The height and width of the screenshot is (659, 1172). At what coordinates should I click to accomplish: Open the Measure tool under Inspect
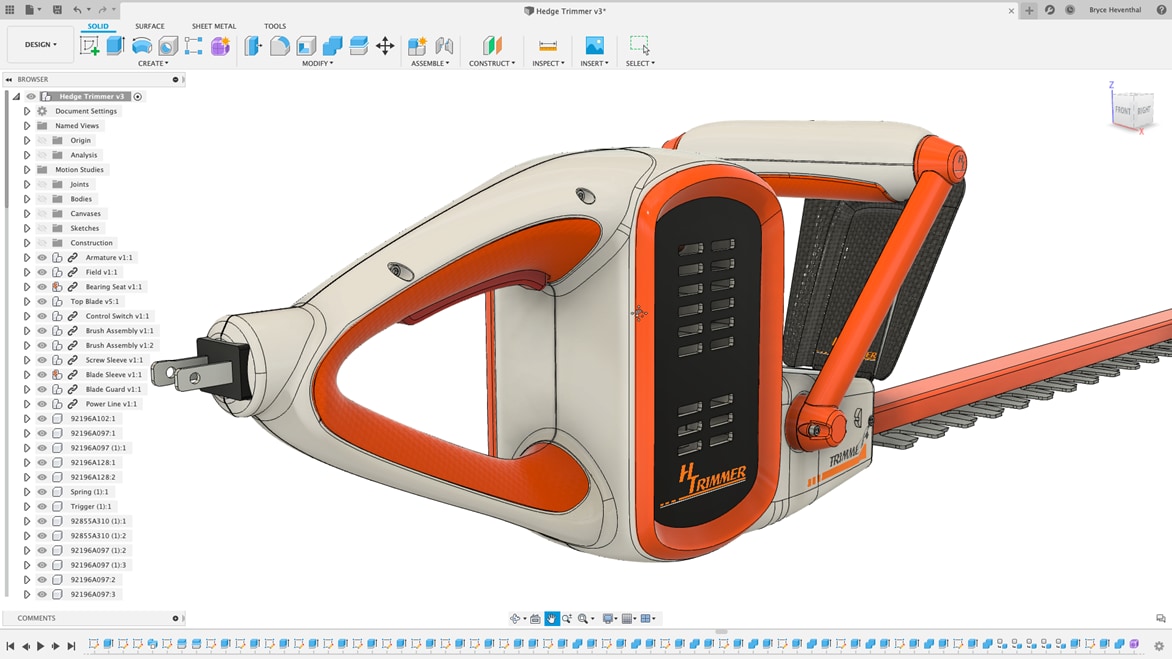[547, 44]
